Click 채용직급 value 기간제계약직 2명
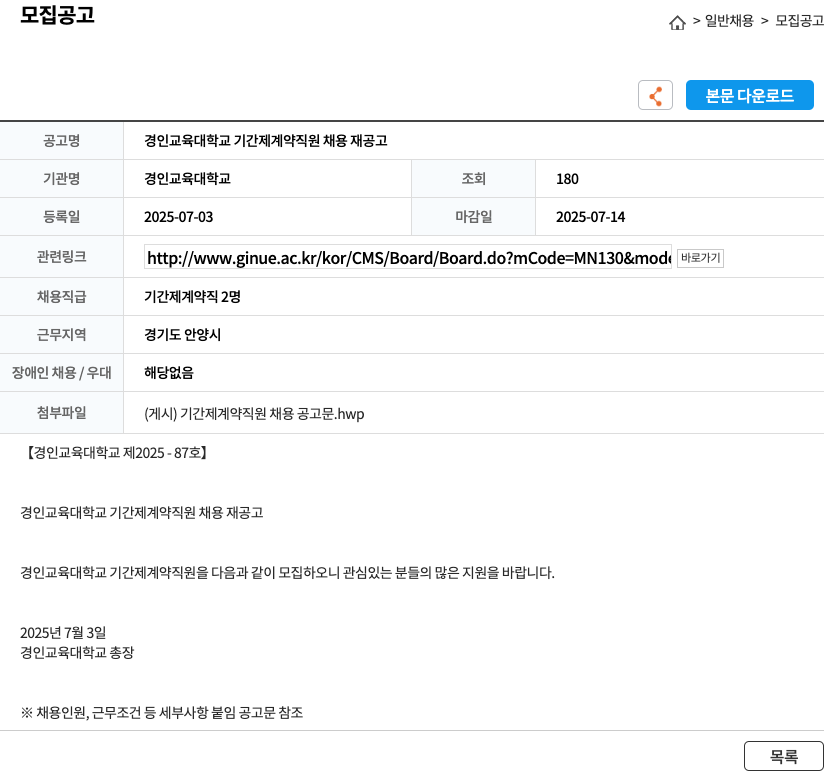This screenshot has width=824, height=771. coord(192,297)
